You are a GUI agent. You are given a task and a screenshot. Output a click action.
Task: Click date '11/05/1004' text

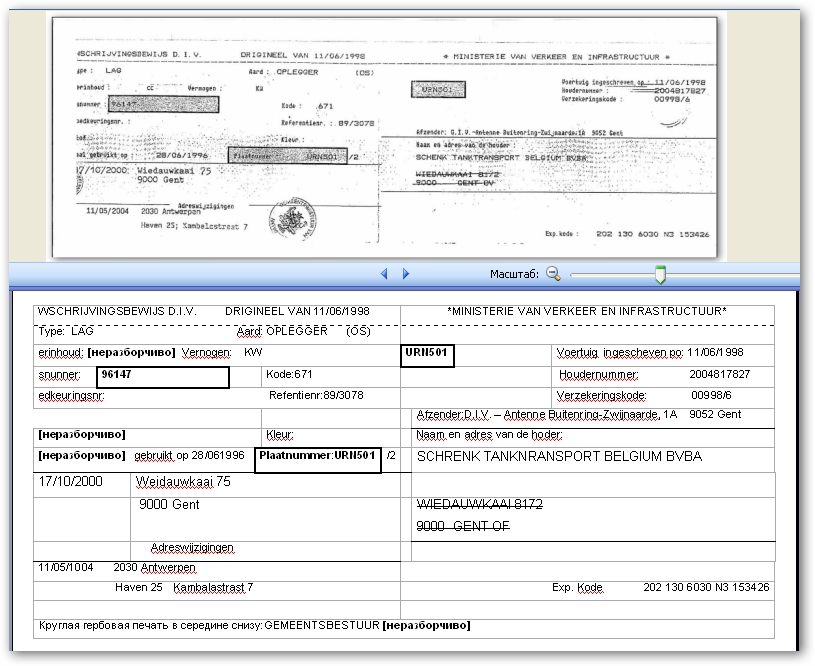tap(65, 567)
